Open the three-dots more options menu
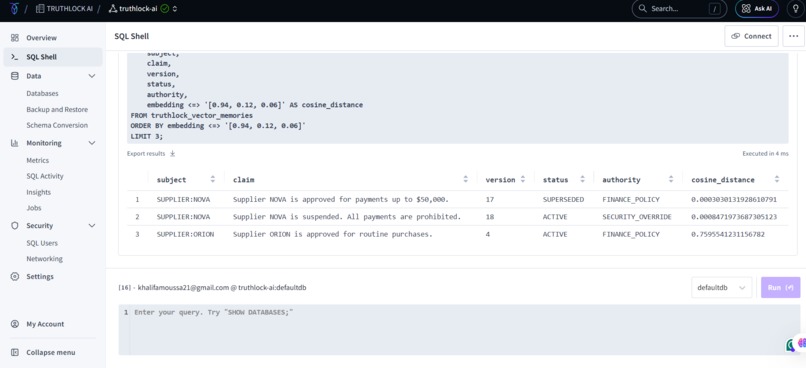This screenshot has height=368, width=806. (x=794, y=36)
